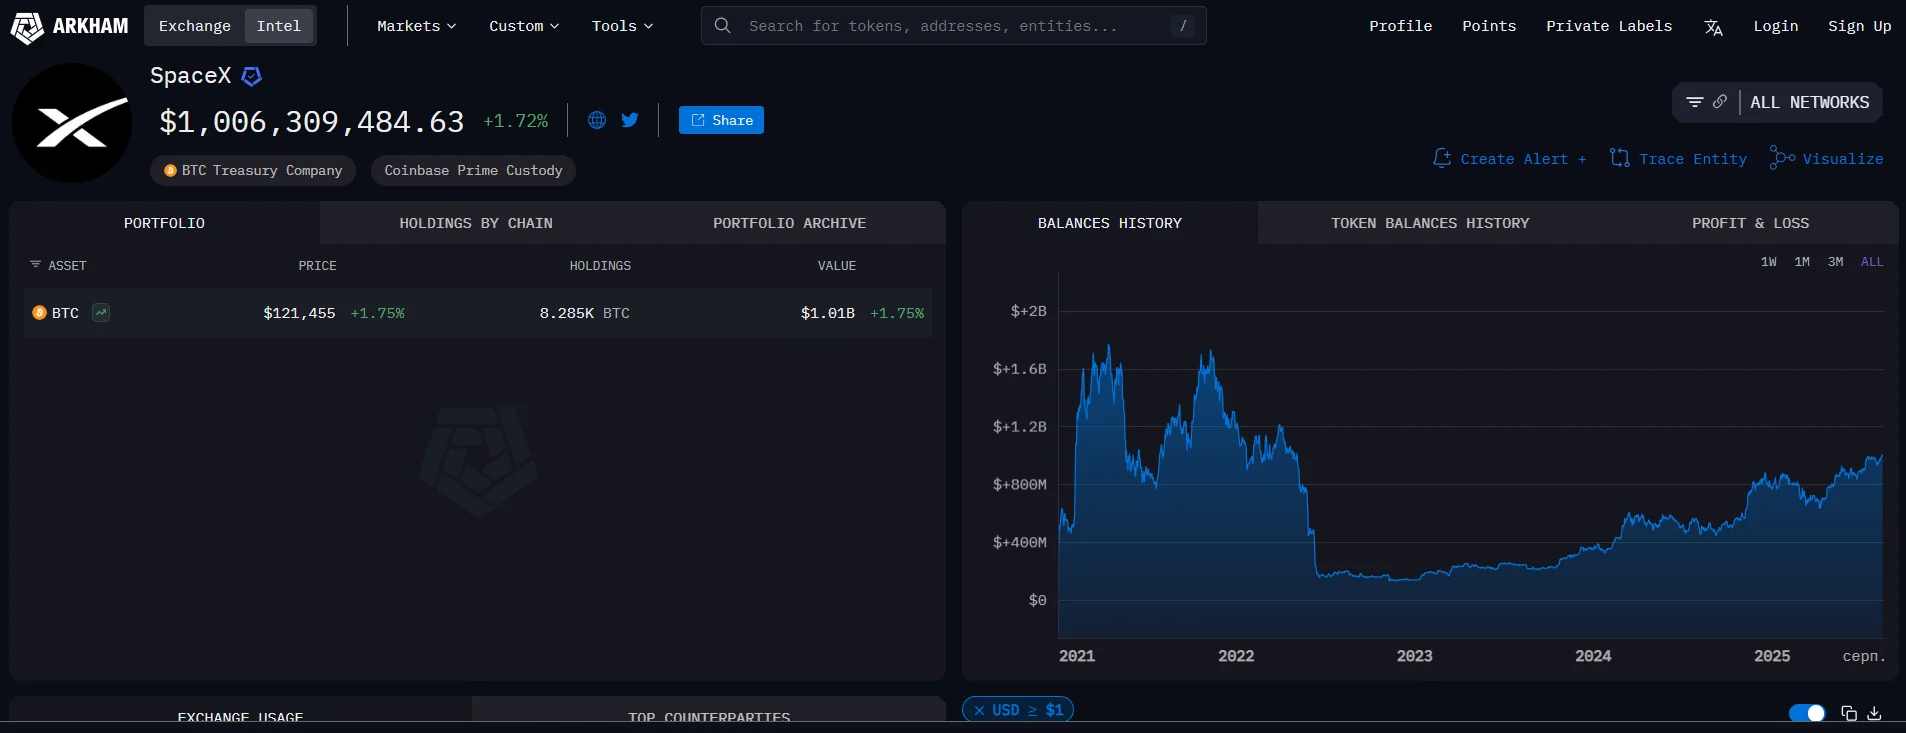1906x733 pixels.
Task: Click the filter icon in networks selector
Action: [x=1695, y=102]
